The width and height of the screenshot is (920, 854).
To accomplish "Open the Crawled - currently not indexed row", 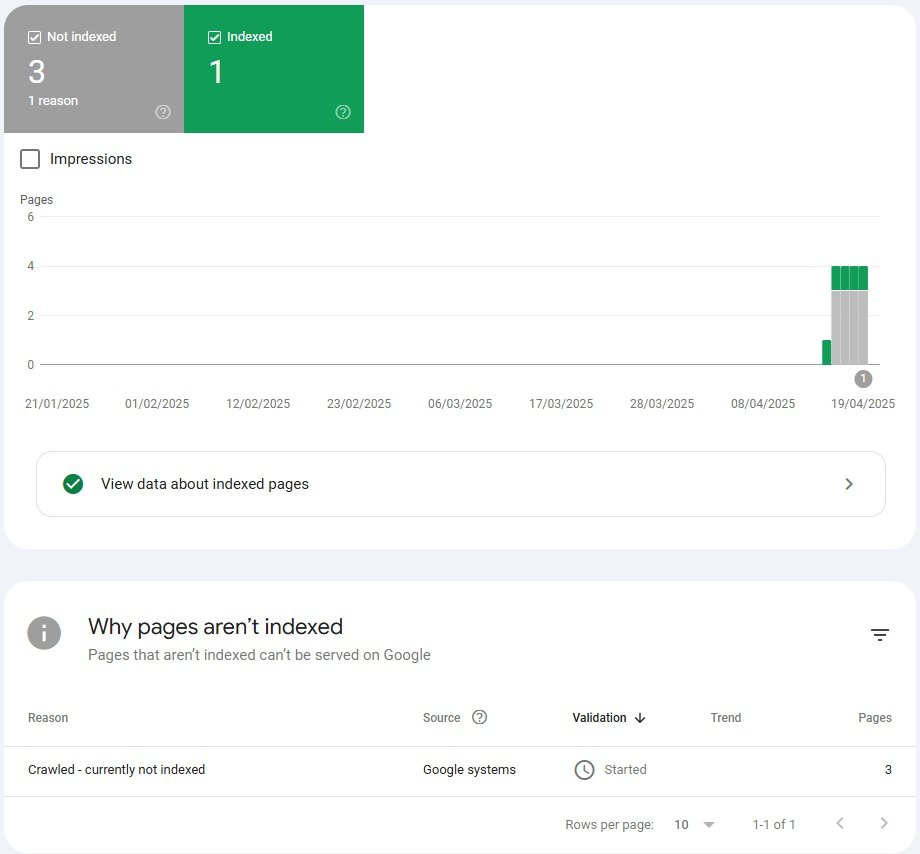I will pos(460,770).
